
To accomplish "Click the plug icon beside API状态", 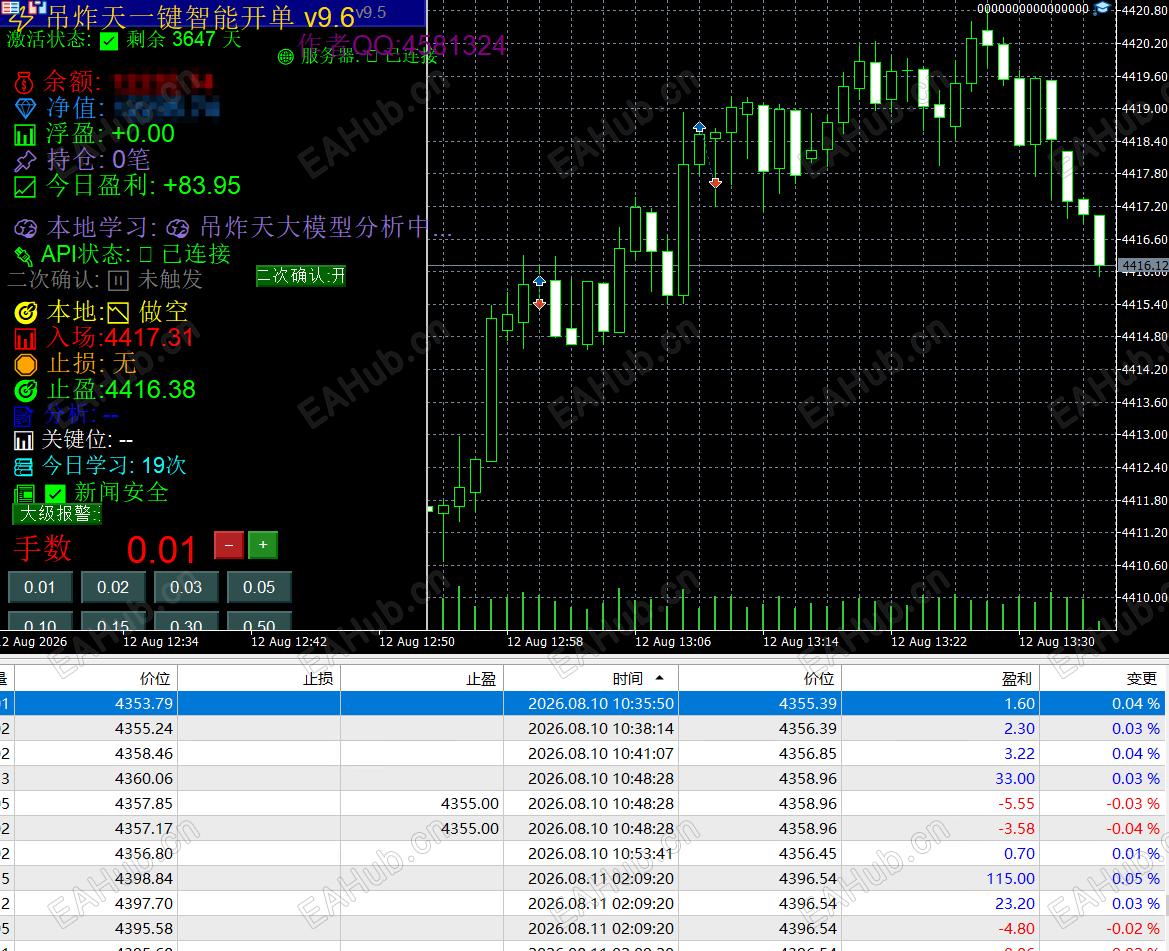I will [x=24, y=256].
